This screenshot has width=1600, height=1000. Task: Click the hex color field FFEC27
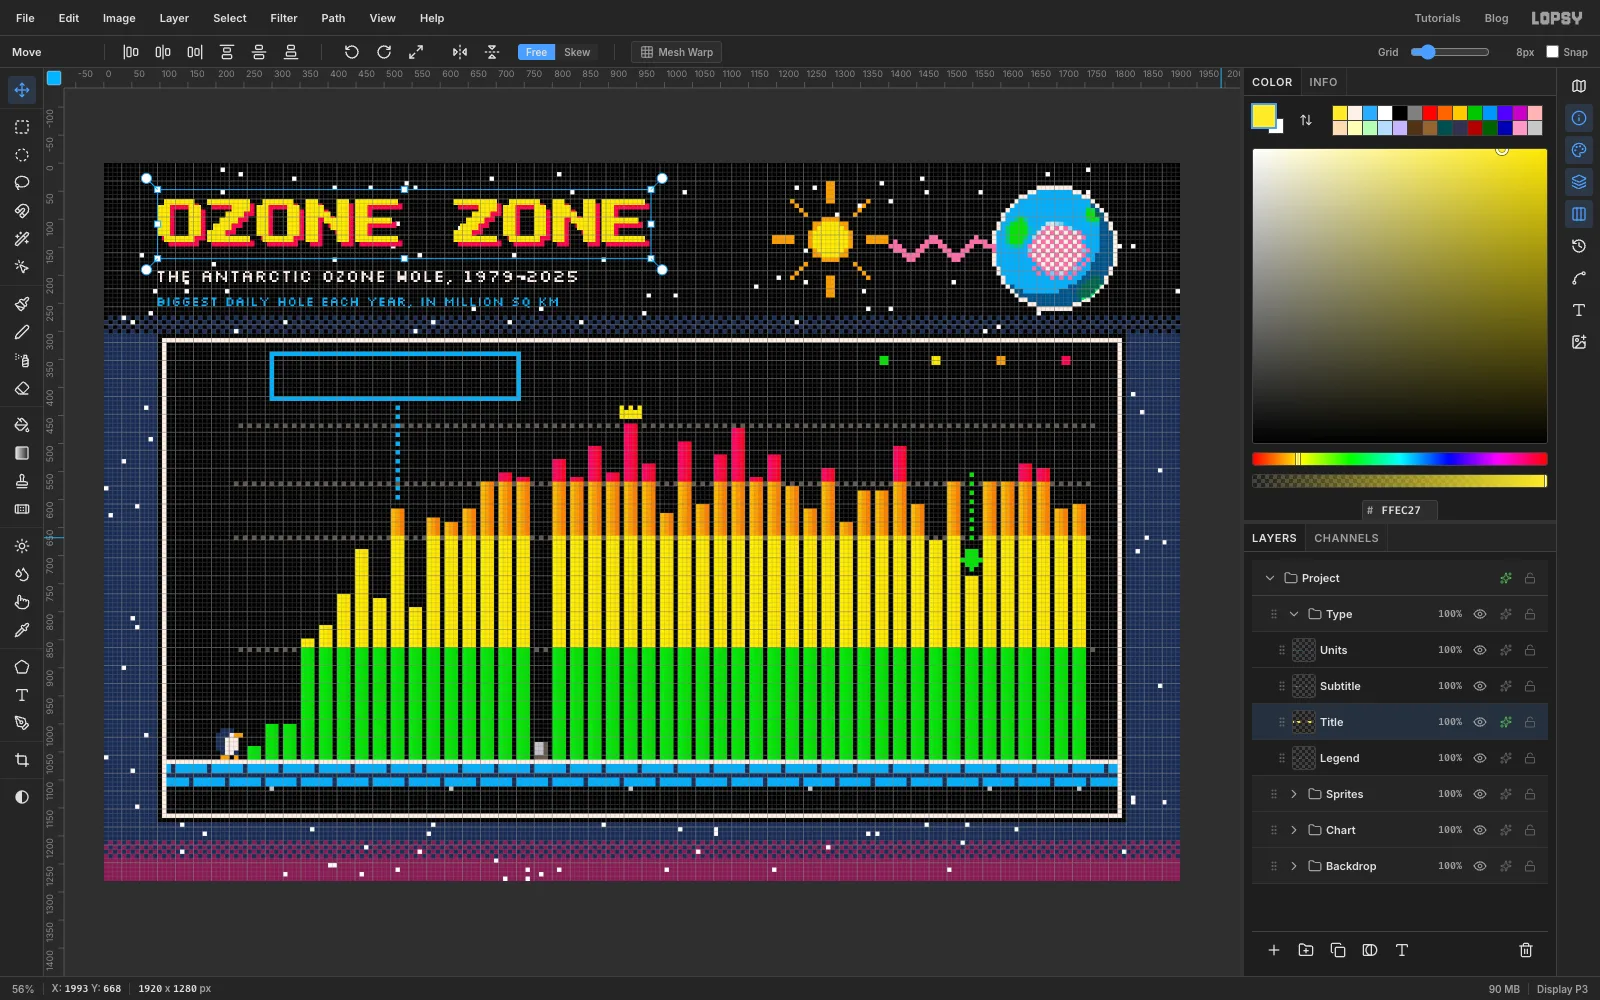tap(1400, 510)
